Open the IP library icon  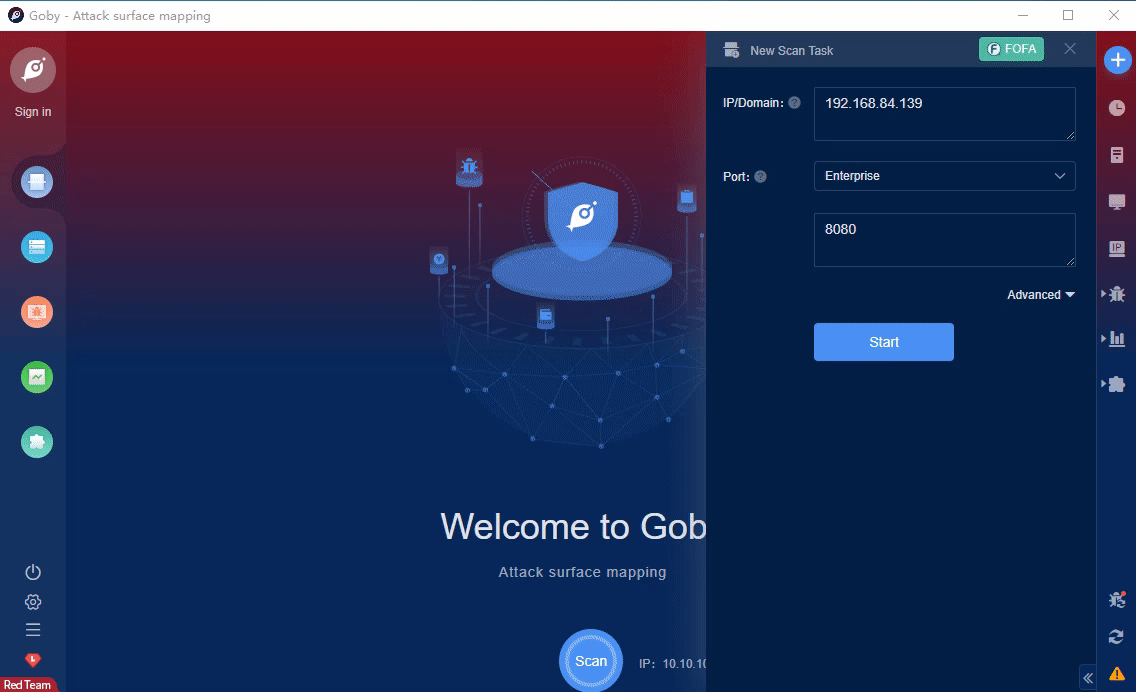[x=1117, y=249]
